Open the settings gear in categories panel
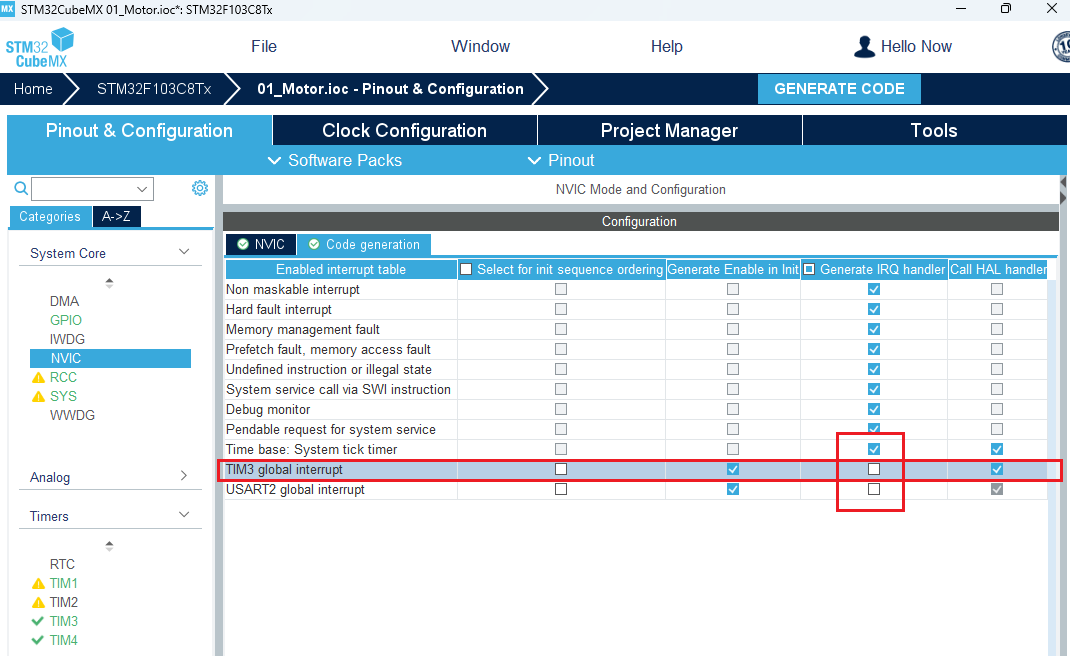This screenshot has width=1070, height=656. pos(200,188)
